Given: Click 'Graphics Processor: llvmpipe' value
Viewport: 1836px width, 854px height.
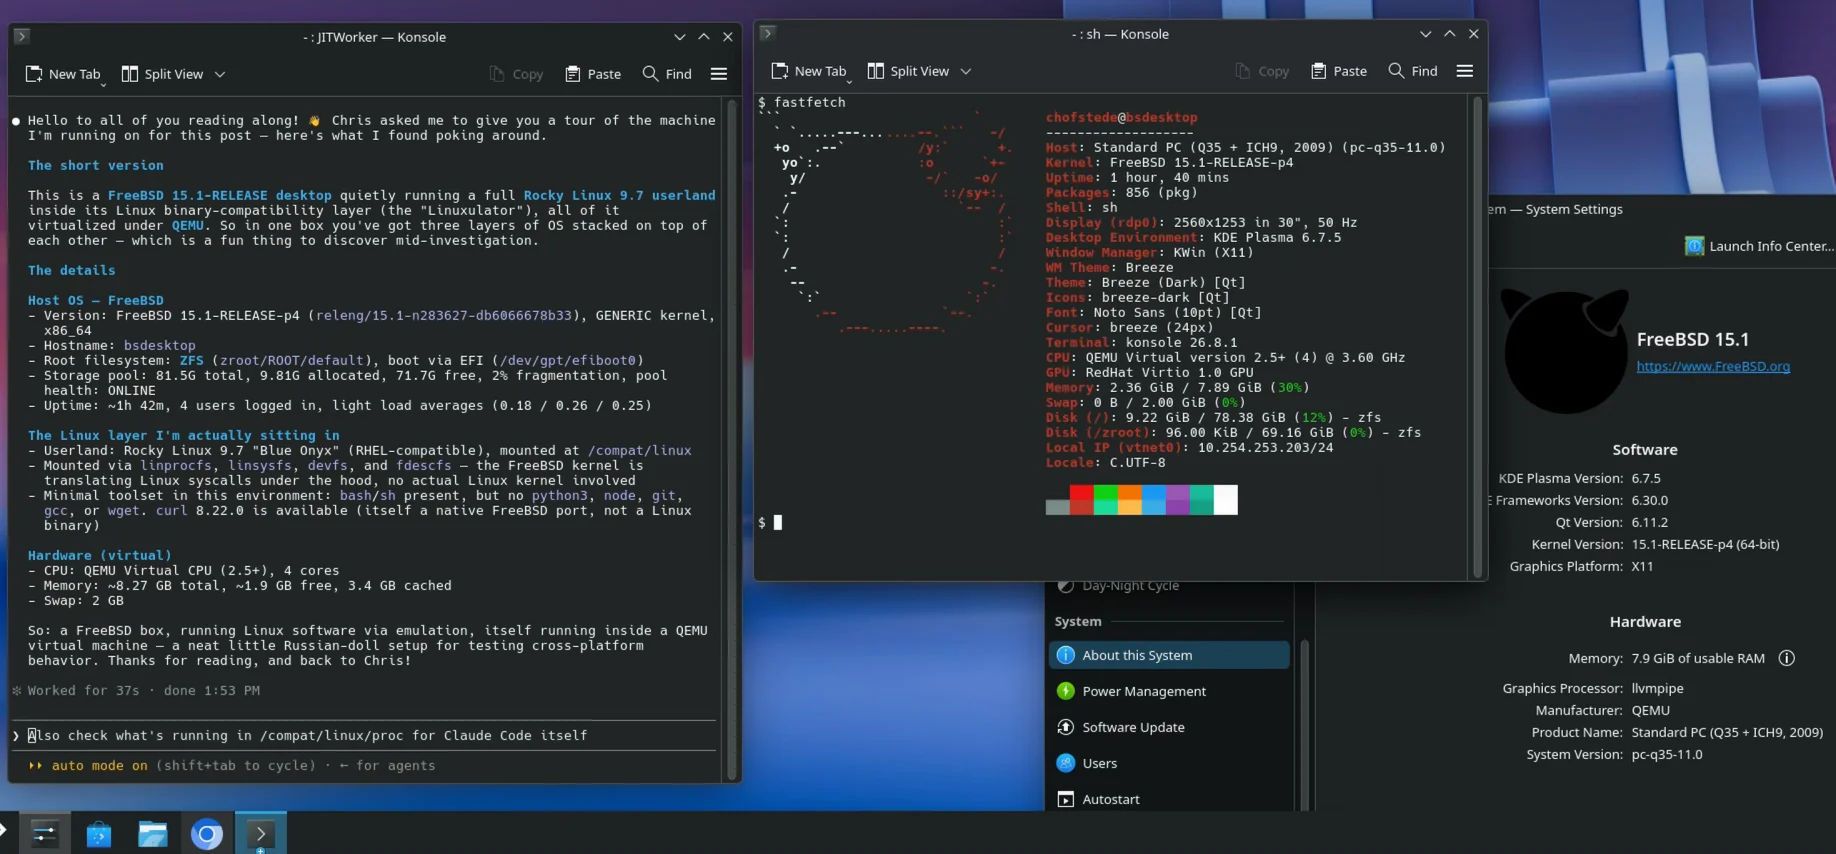Looking at the screenshot, I should (x=1657, y=688).
